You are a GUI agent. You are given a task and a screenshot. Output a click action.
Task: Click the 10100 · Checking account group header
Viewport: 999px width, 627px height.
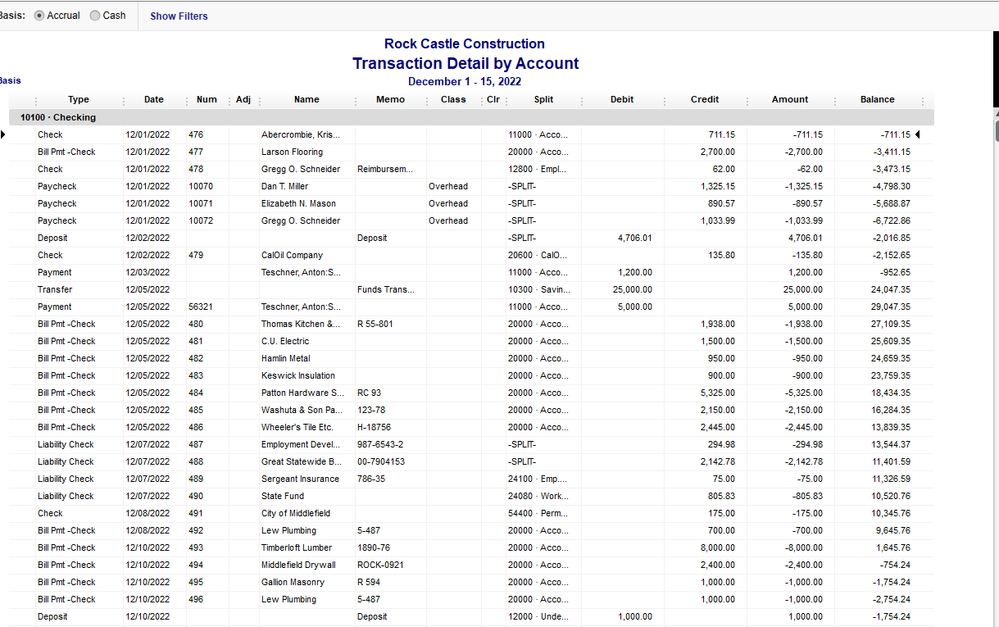[x=58, y=117]
